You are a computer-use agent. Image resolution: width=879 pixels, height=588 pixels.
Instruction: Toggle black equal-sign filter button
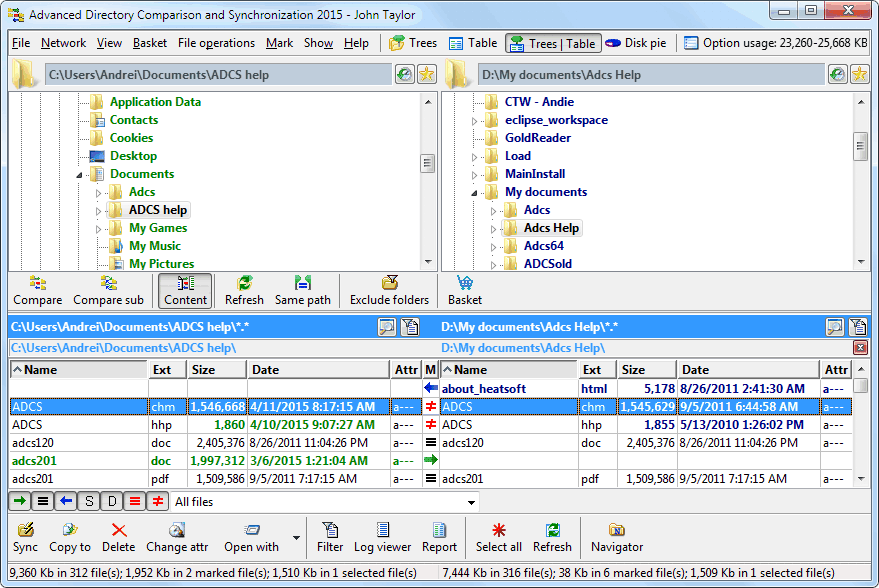coord(43,501)
